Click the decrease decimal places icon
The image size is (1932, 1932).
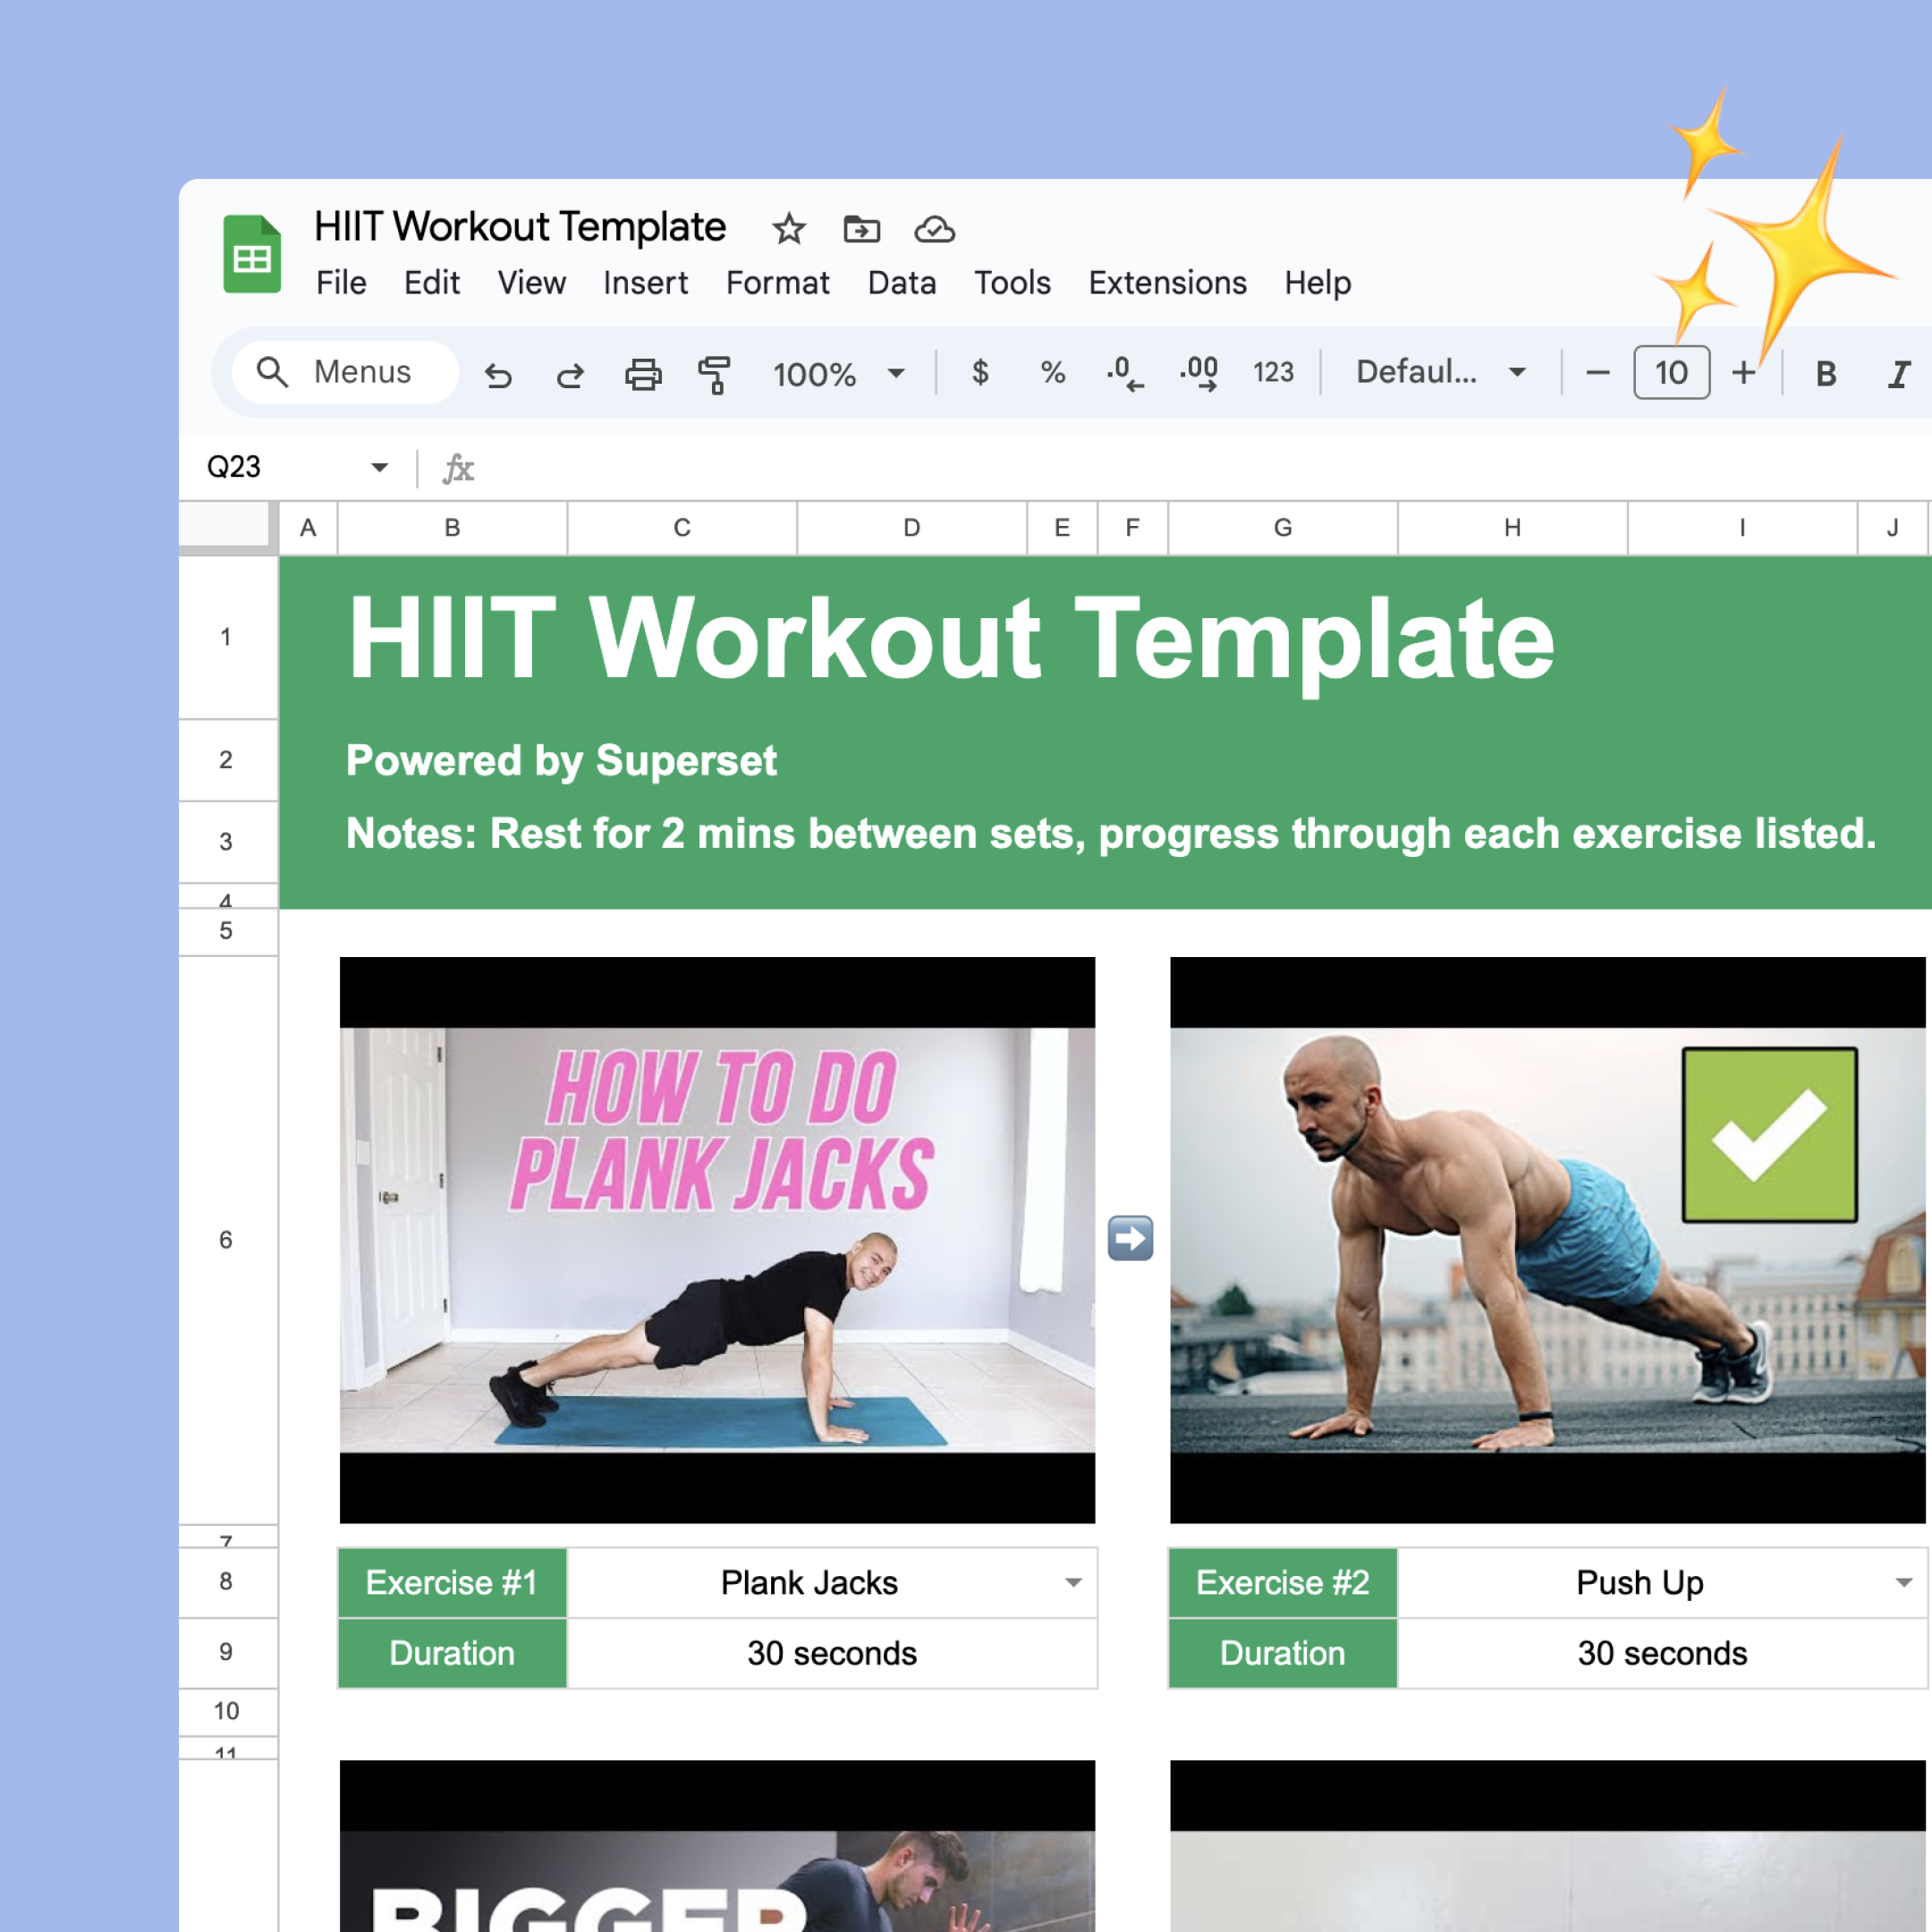coord(1124,373)
